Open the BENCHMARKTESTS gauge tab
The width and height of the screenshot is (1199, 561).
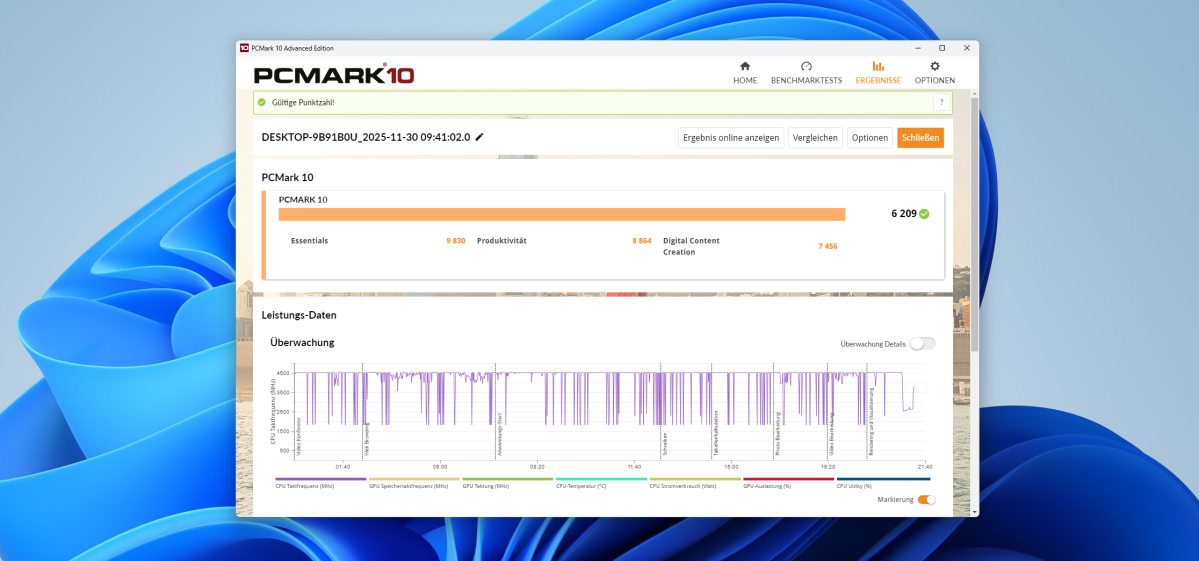click(806, 72)
